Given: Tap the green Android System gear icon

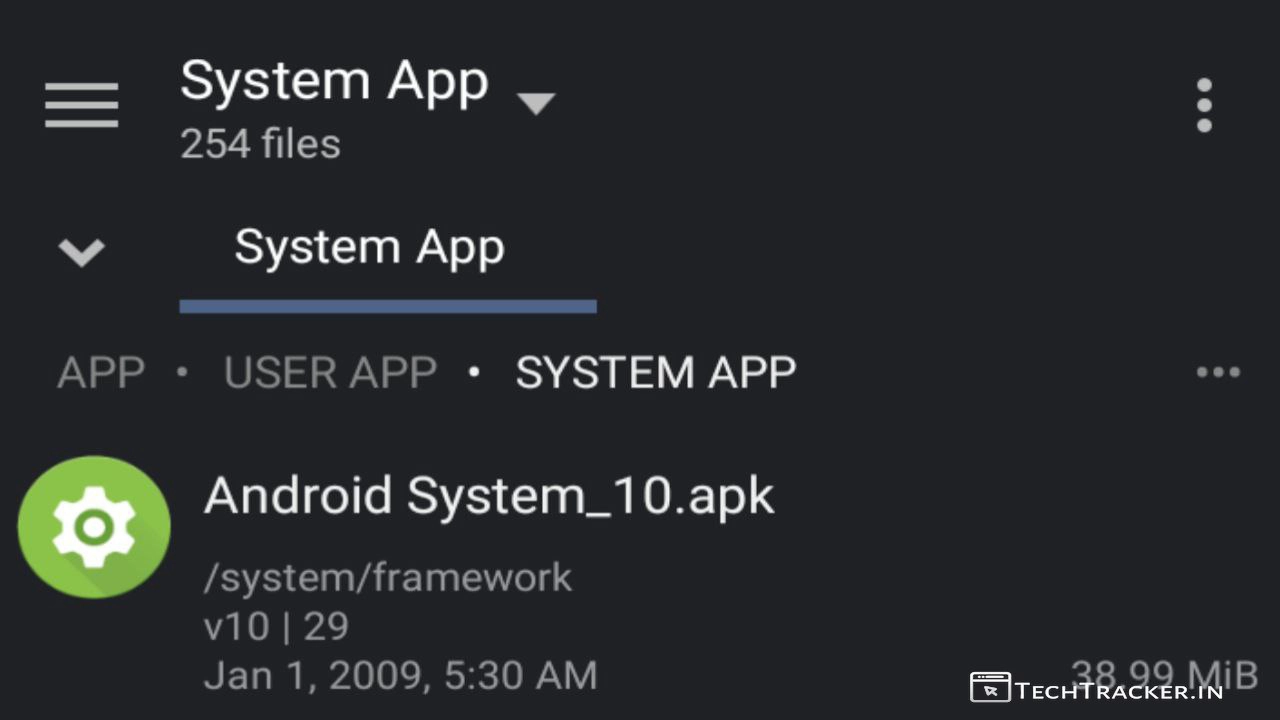Looking at the screenshot, I should (x=94, y=527).
